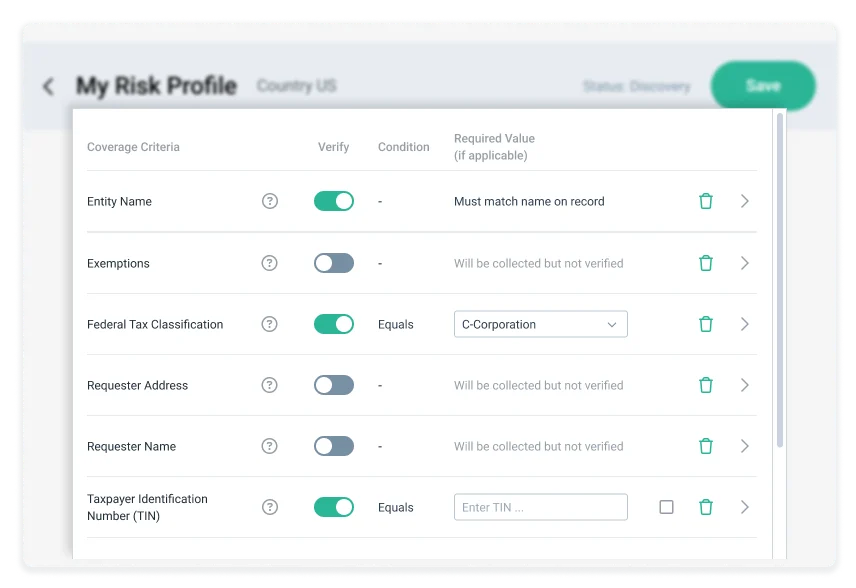The width and height of the screenshot is (856, 588).
Task: Click the Entity Name label
Action: 119,201
